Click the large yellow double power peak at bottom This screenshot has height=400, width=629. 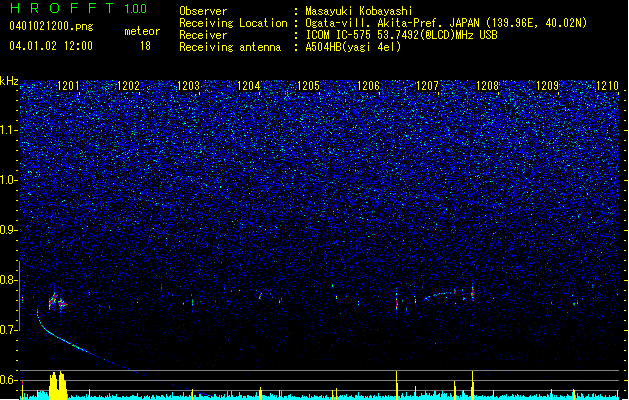57,386
